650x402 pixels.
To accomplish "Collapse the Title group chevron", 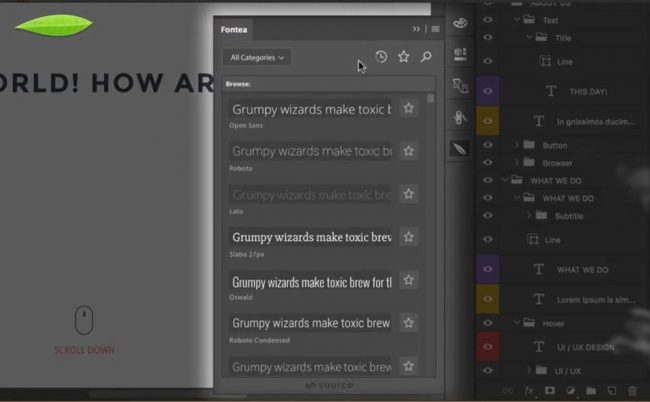I will pos(529,37).
